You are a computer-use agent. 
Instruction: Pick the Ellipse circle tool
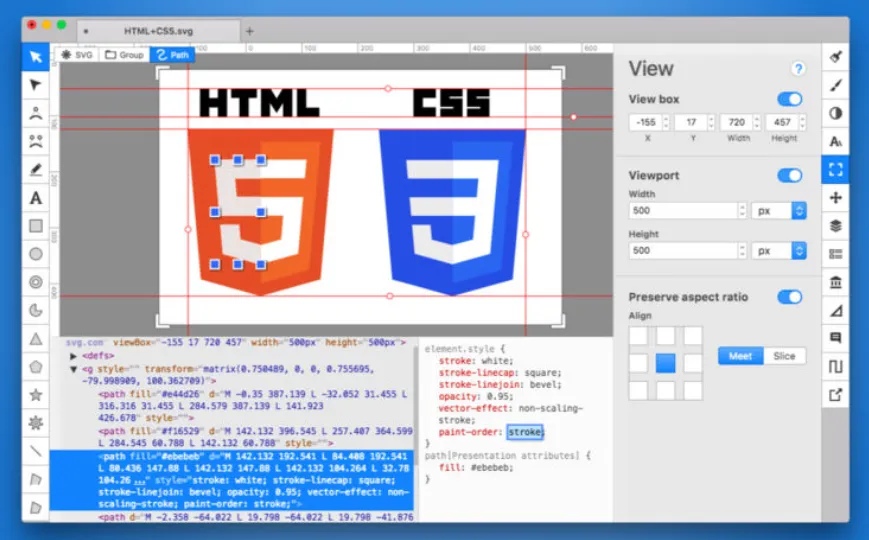(x=35, y=254)
